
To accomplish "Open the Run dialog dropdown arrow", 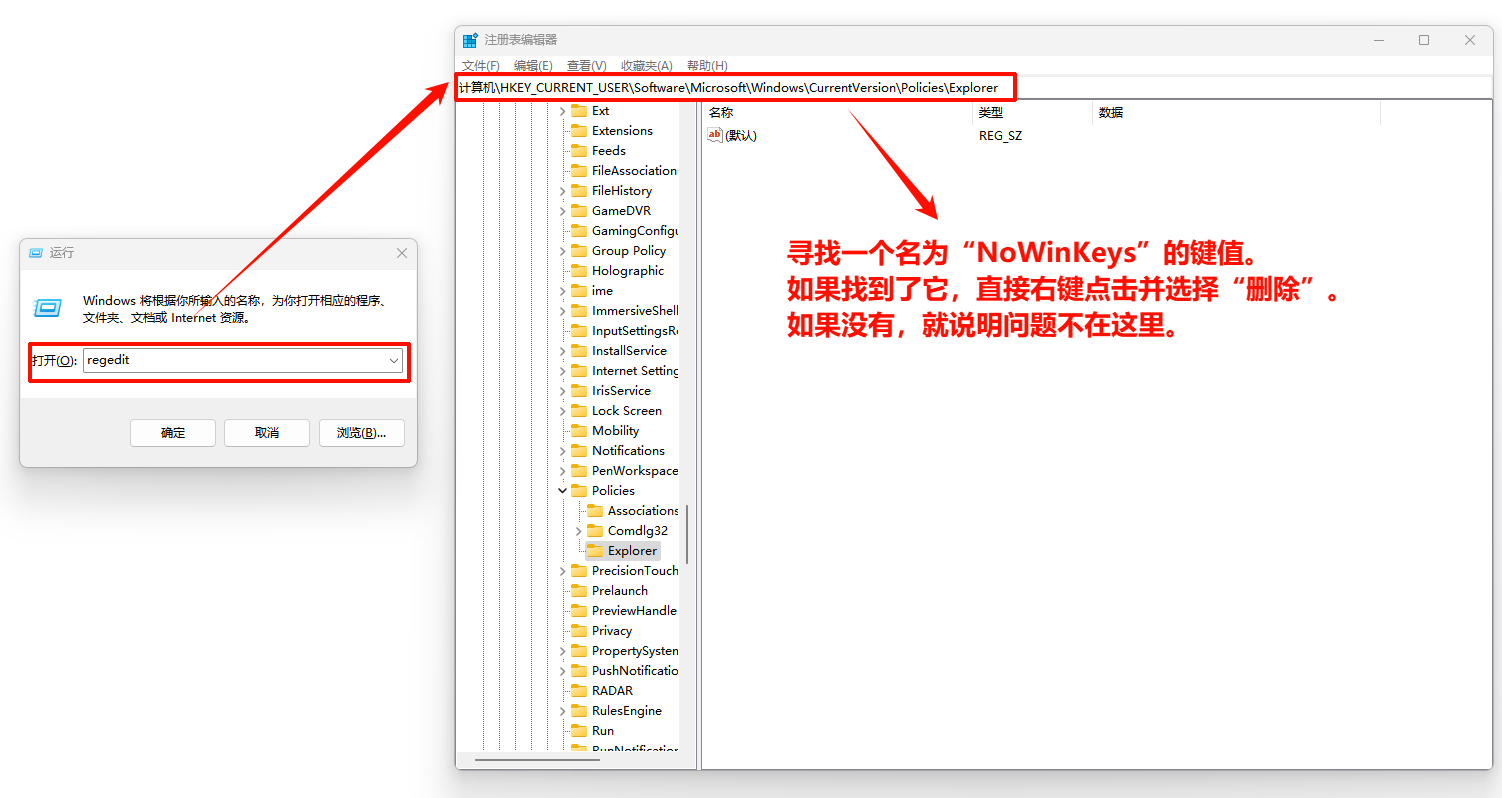I will click(x=394, y=359).
